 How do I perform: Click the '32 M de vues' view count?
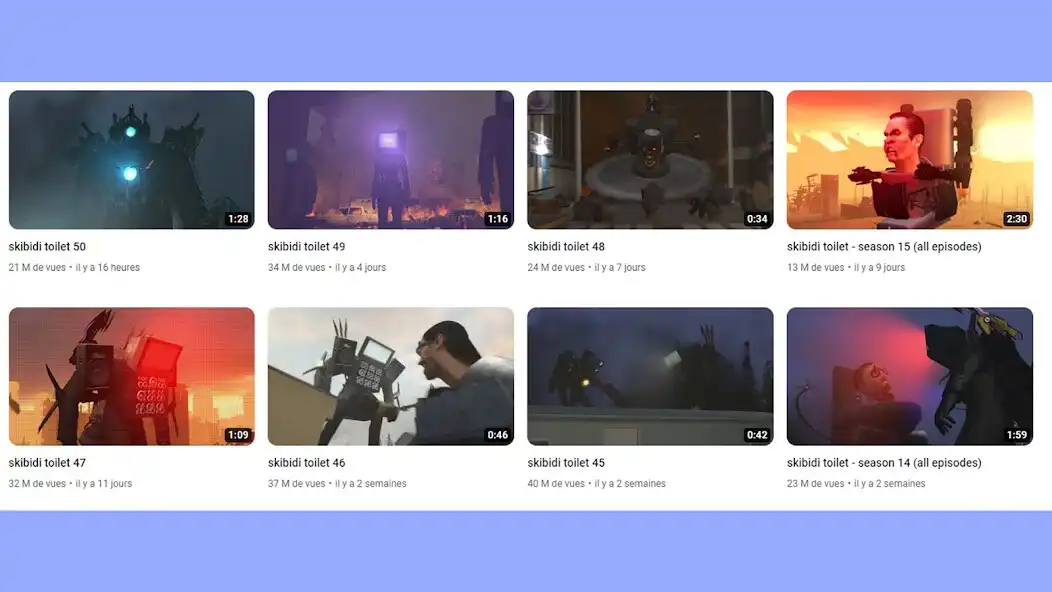[x=37, y=483]
